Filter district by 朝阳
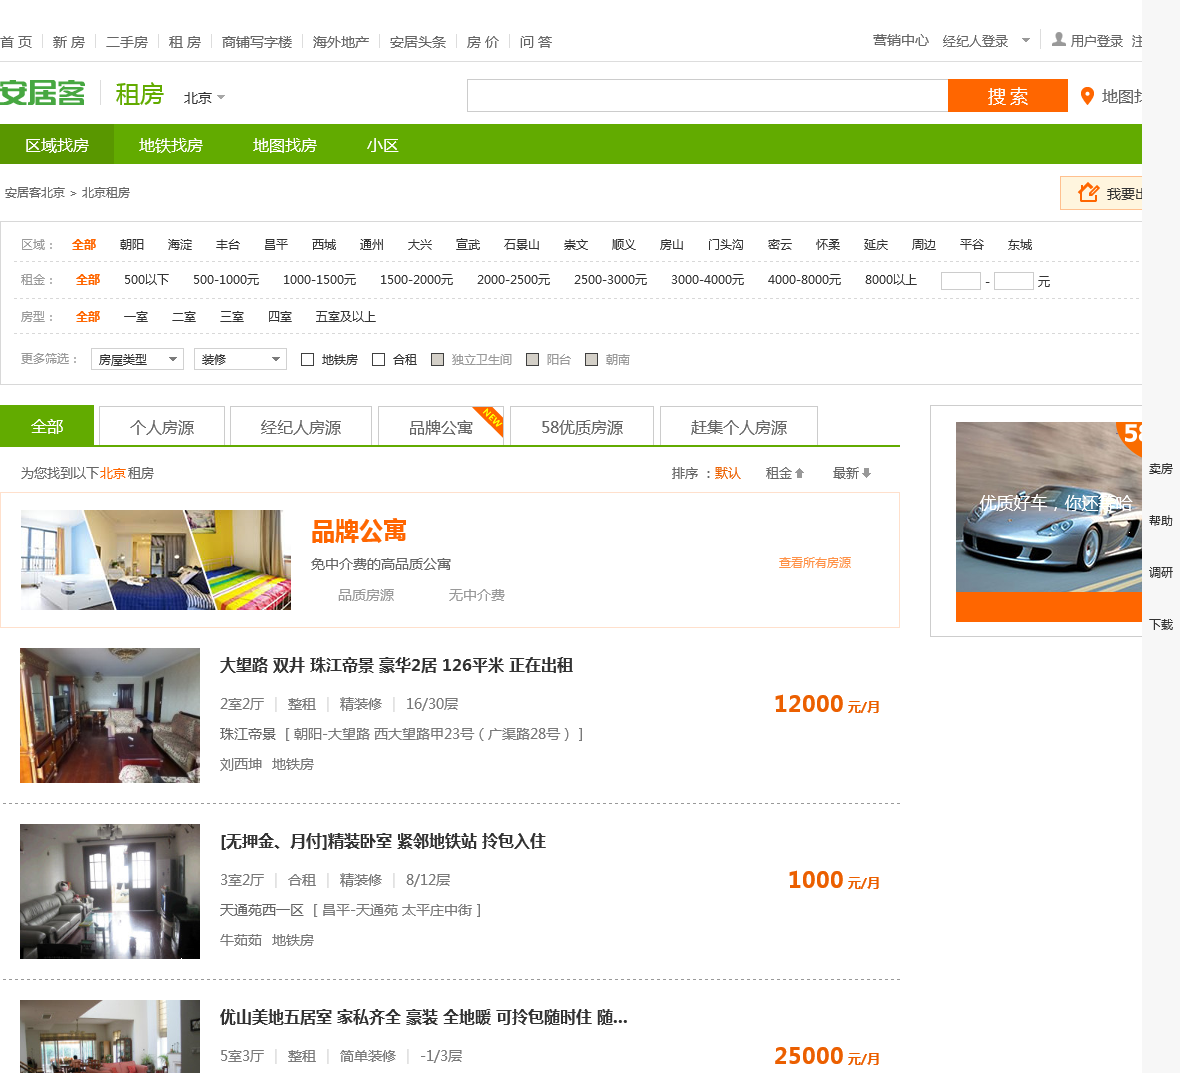The height and width of the screenshot is (1073, 1180). pyautogui.click(x=132, y=245)
